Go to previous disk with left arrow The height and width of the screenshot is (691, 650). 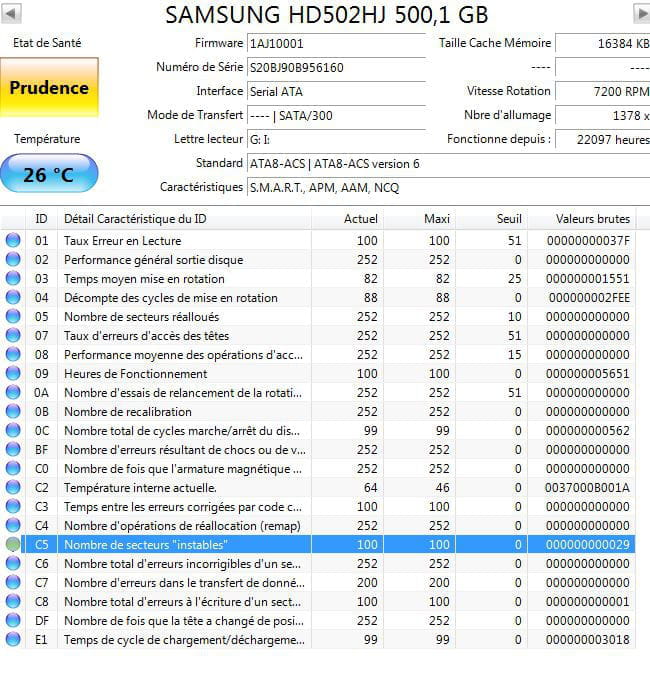11,13
